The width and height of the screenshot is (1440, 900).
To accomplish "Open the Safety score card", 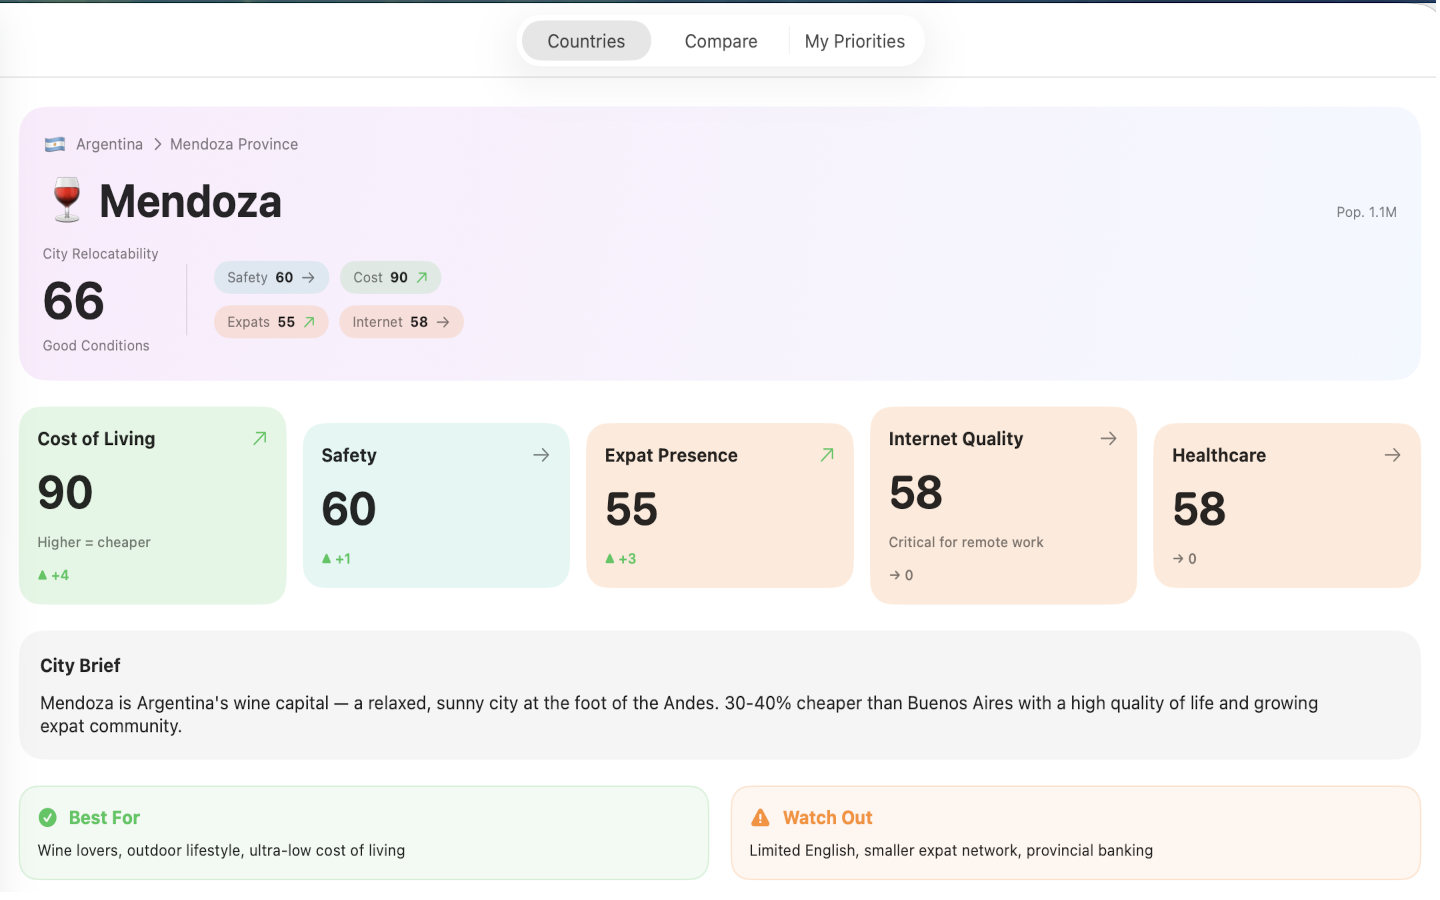I will 436,505.
